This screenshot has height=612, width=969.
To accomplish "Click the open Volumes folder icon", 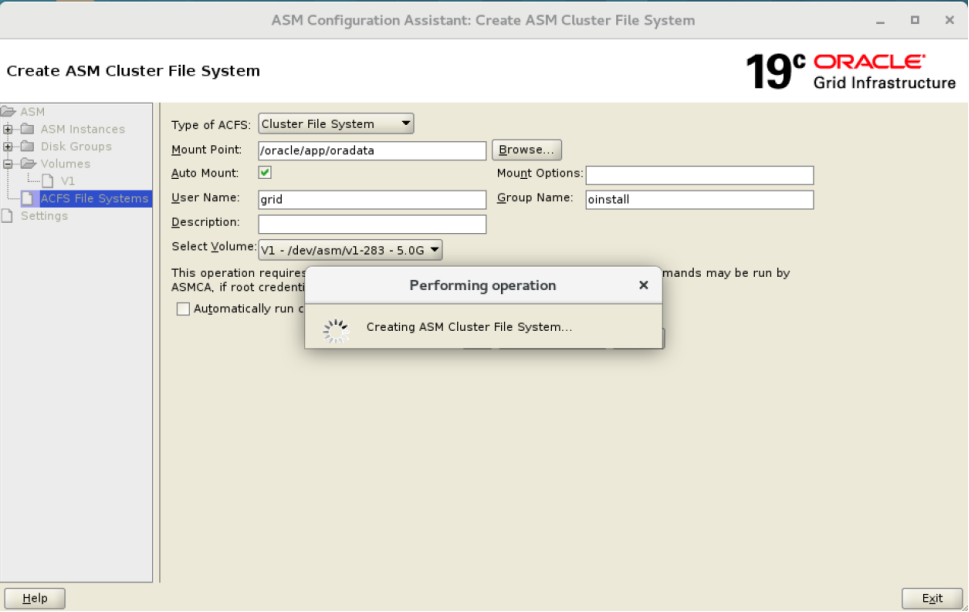I will (28, 163).
